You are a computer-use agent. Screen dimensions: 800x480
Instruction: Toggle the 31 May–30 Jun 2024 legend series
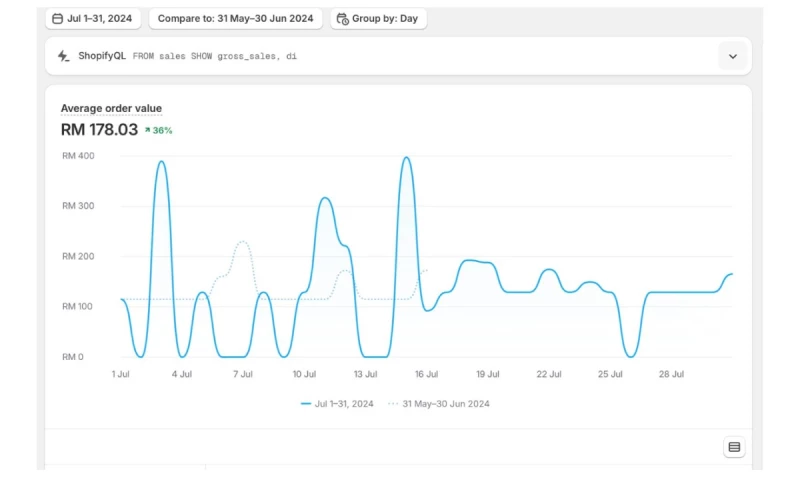(x=445, y=404)
